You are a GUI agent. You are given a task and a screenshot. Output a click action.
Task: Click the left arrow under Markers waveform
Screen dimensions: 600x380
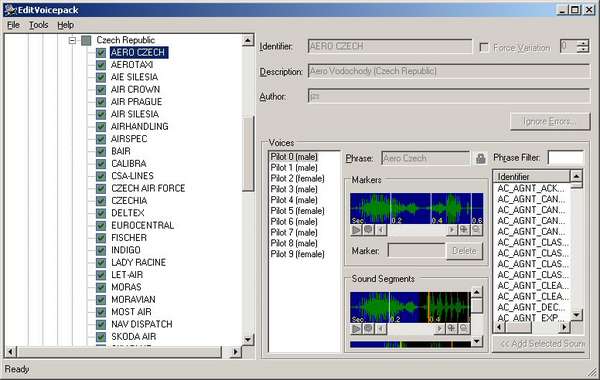click(x=380, y=230)
